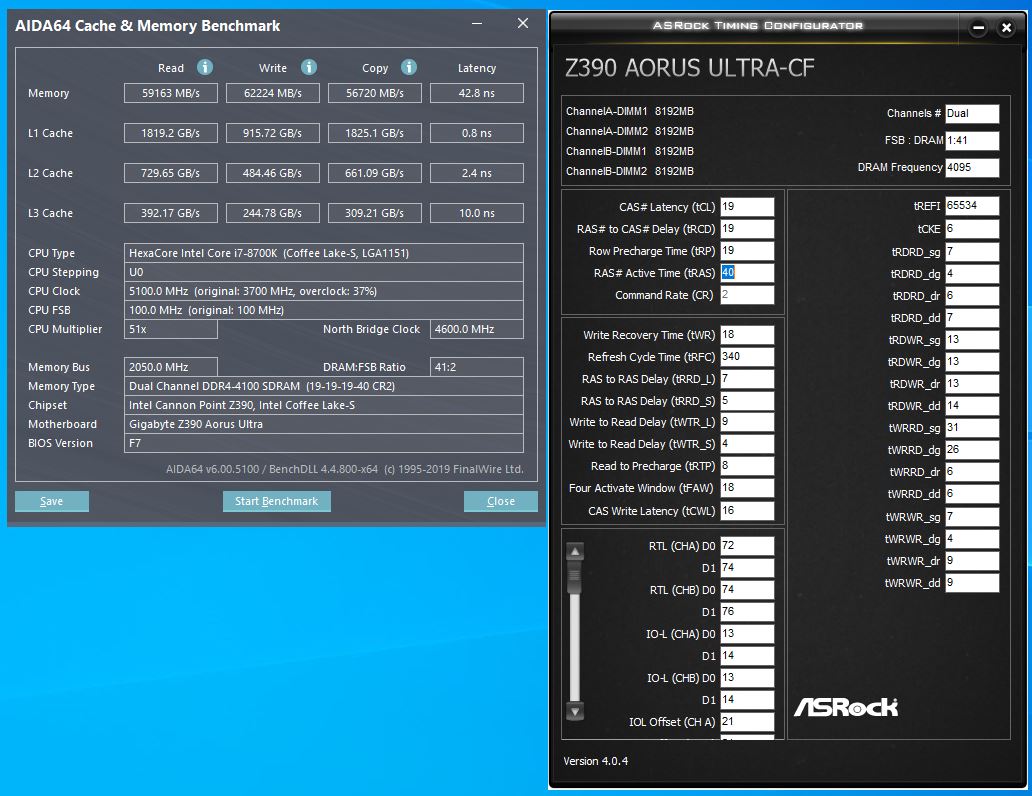1032x796 pixels.
Task: Click the Read info icon in AIDA64
Action: [x=205, y=67]
